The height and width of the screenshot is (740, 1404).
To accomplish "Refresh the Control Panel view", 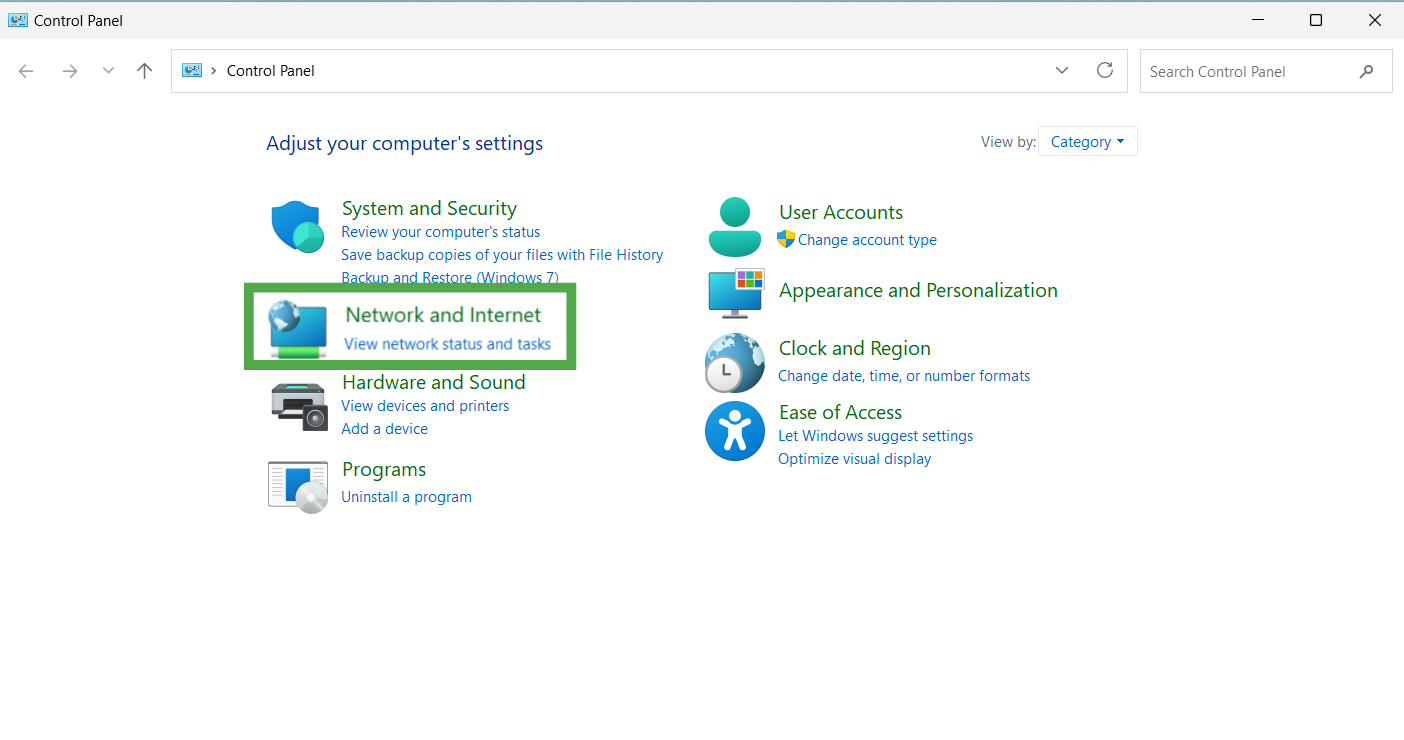I will [x=1105, y=70].
